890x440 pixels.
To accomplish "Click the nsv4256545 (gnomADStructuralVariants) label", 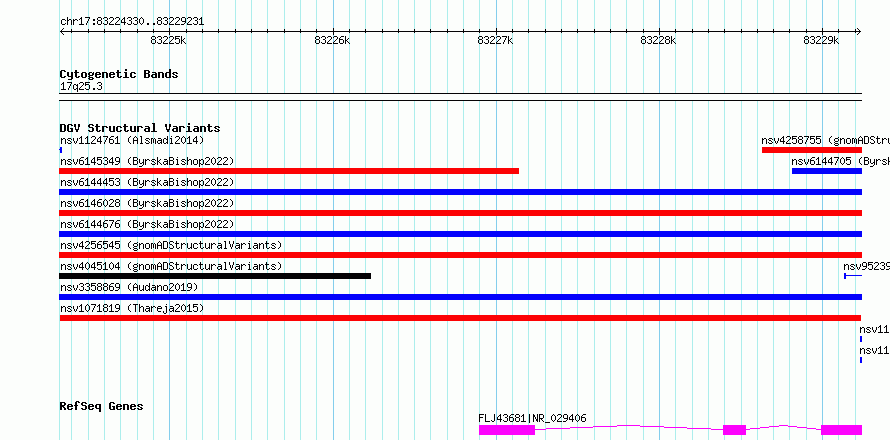I will (171, 245).
